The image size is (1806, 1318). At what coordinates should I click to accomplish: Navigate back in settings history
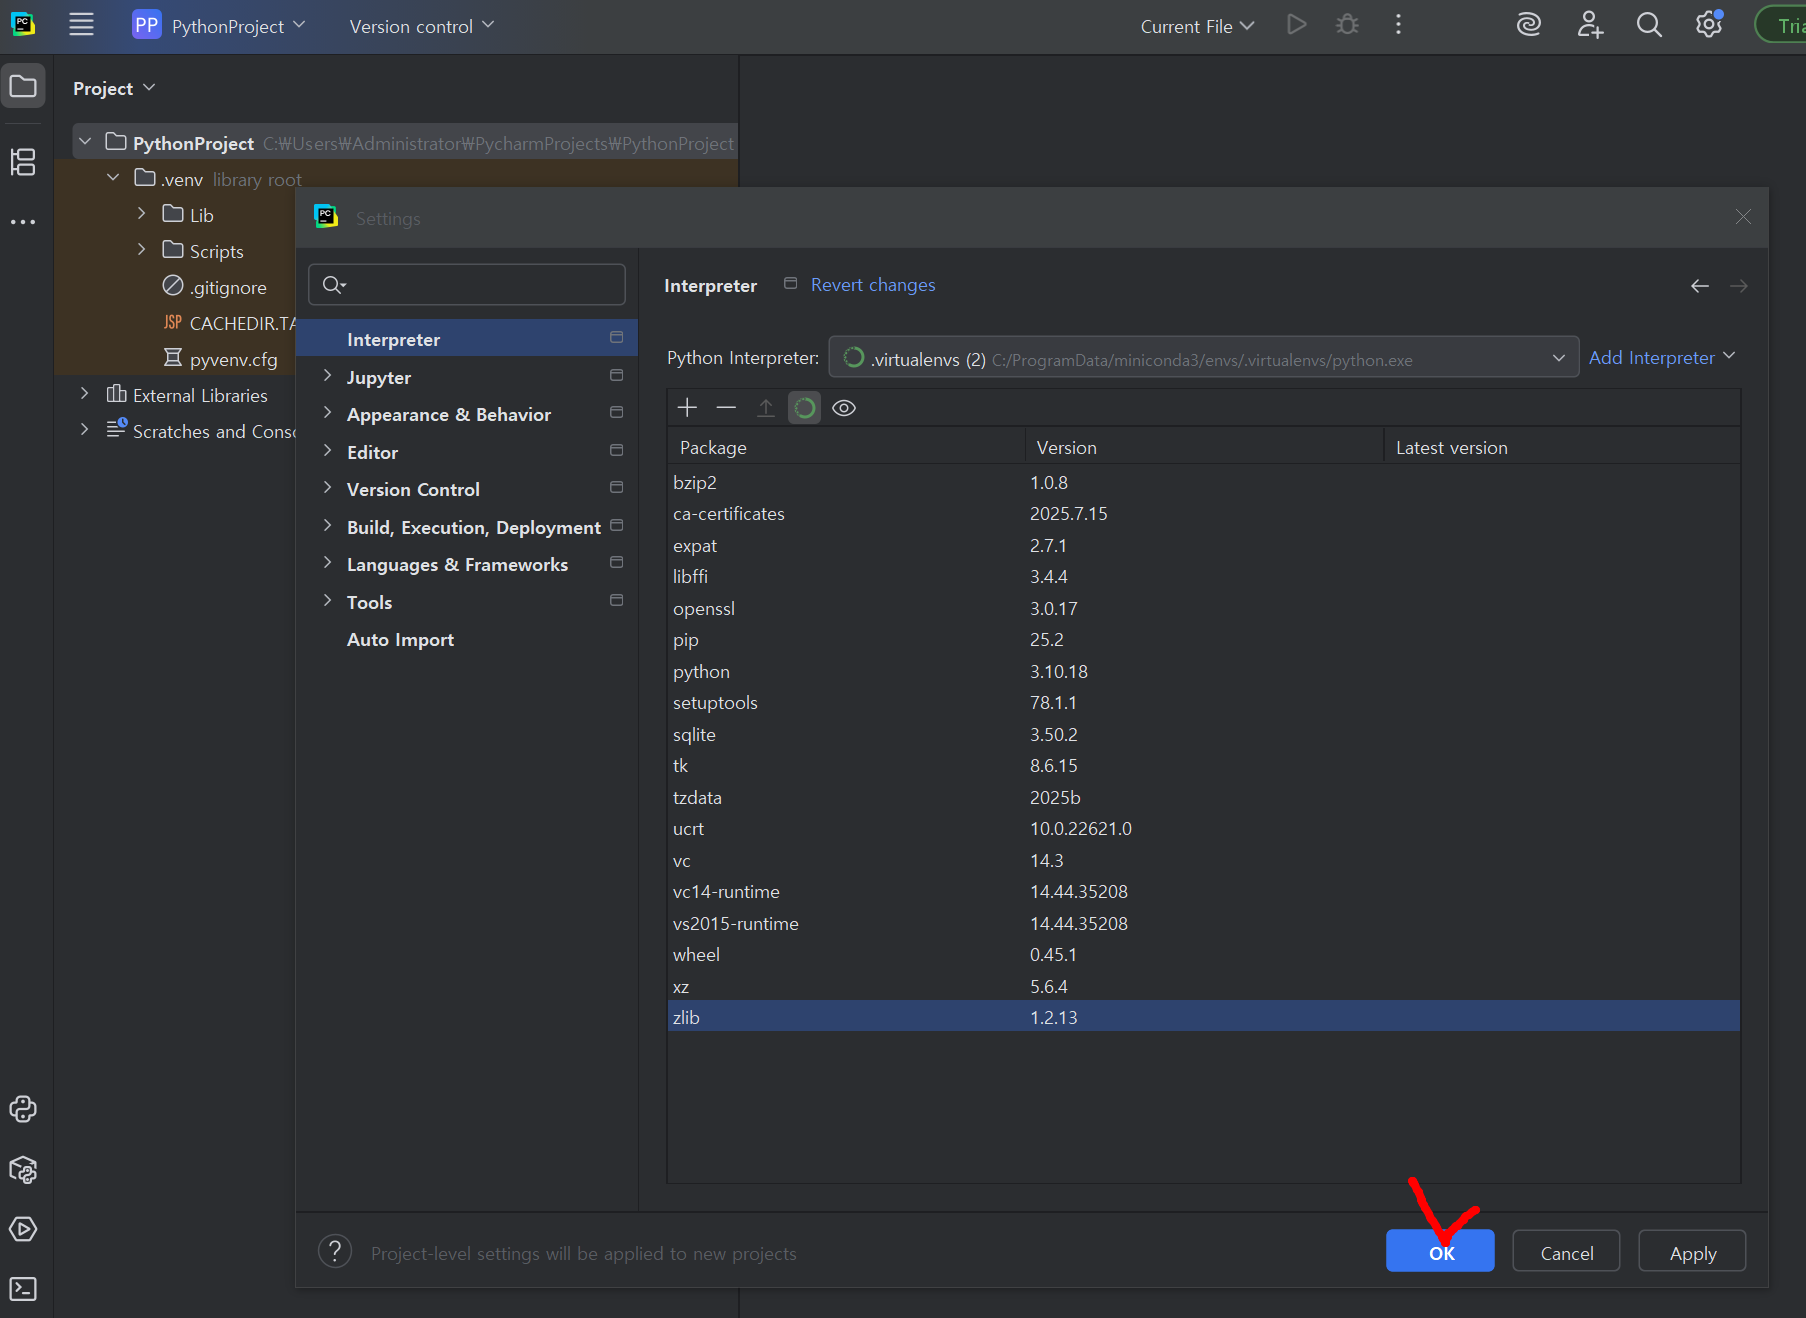pos(1700,286)
